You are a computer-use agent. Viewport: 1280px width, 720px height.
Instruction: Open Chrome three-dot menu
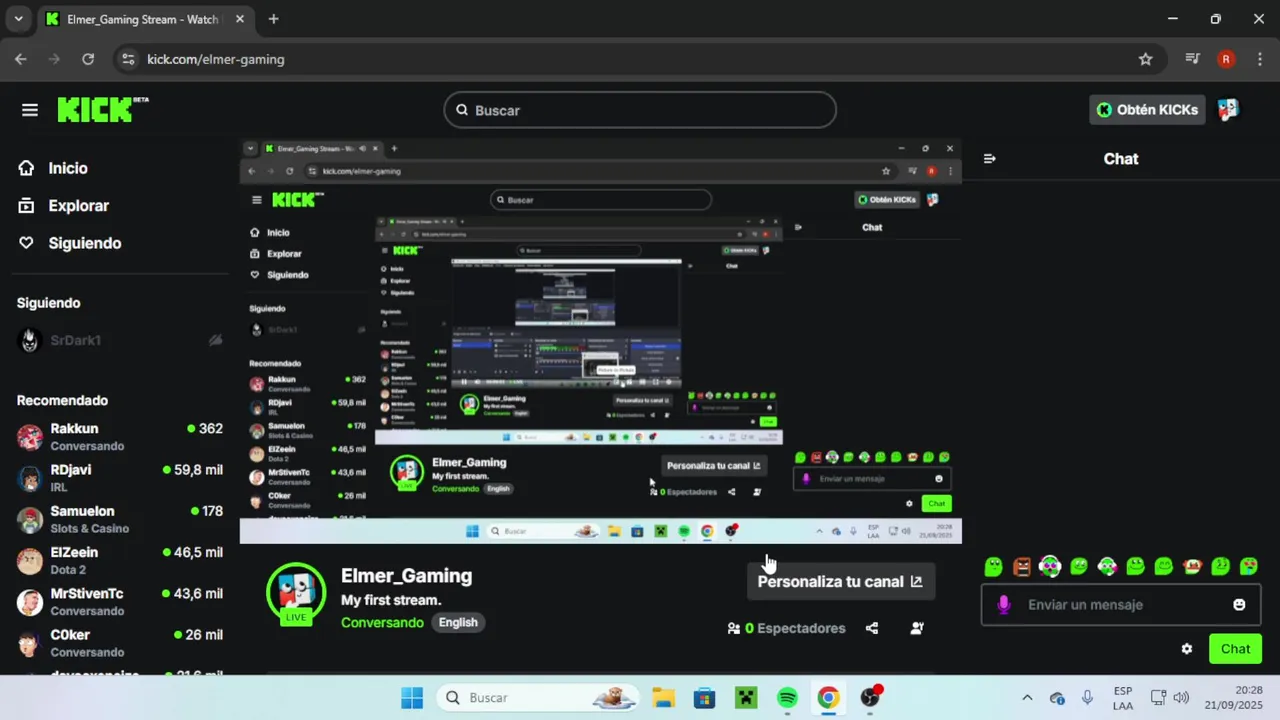tap(1258, 59)
